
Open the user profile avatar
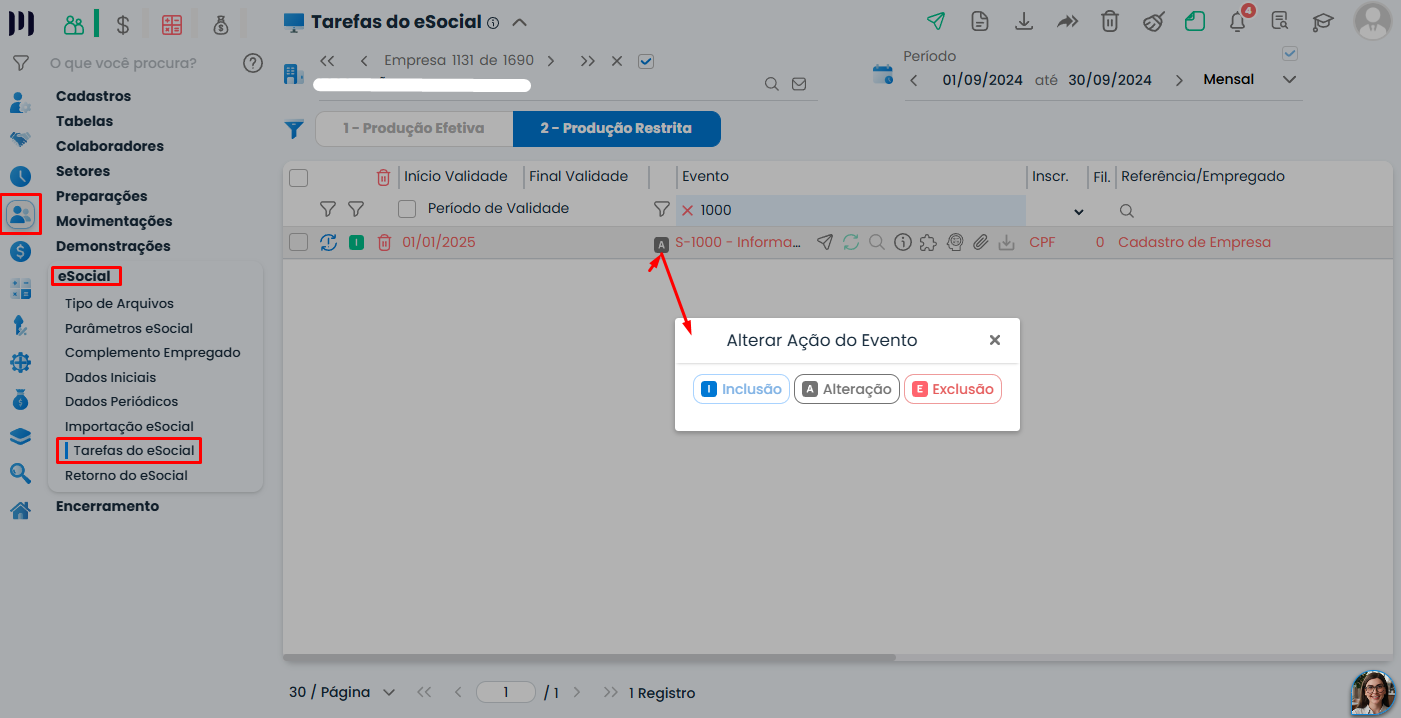click(x=1372, y=21)
